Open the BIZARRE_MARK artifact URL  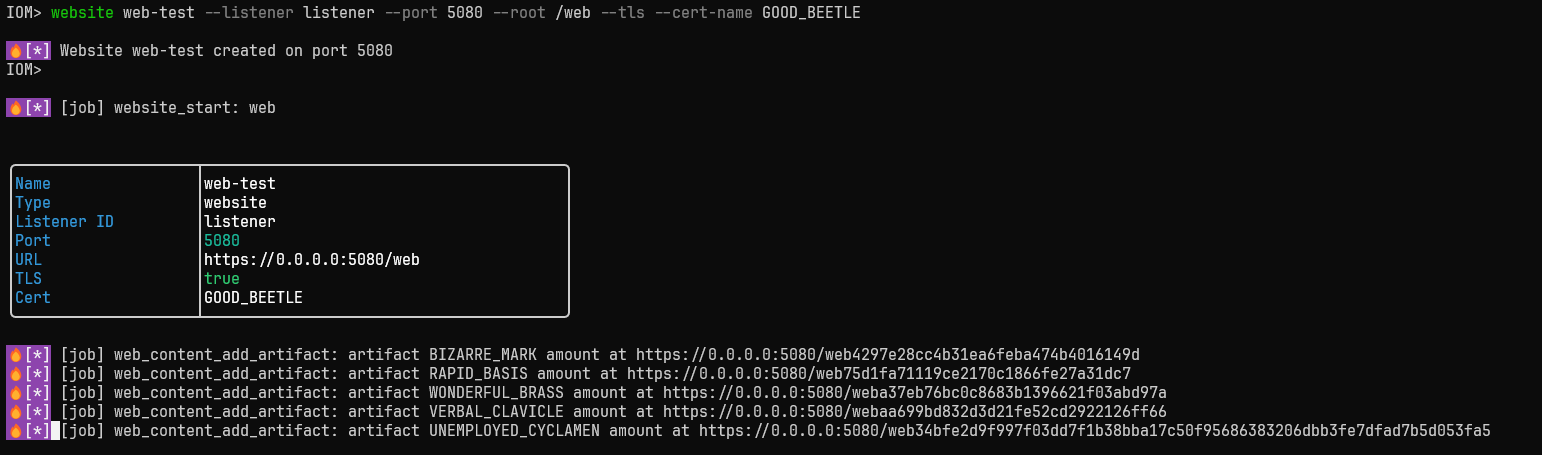(x=887, y=355)
